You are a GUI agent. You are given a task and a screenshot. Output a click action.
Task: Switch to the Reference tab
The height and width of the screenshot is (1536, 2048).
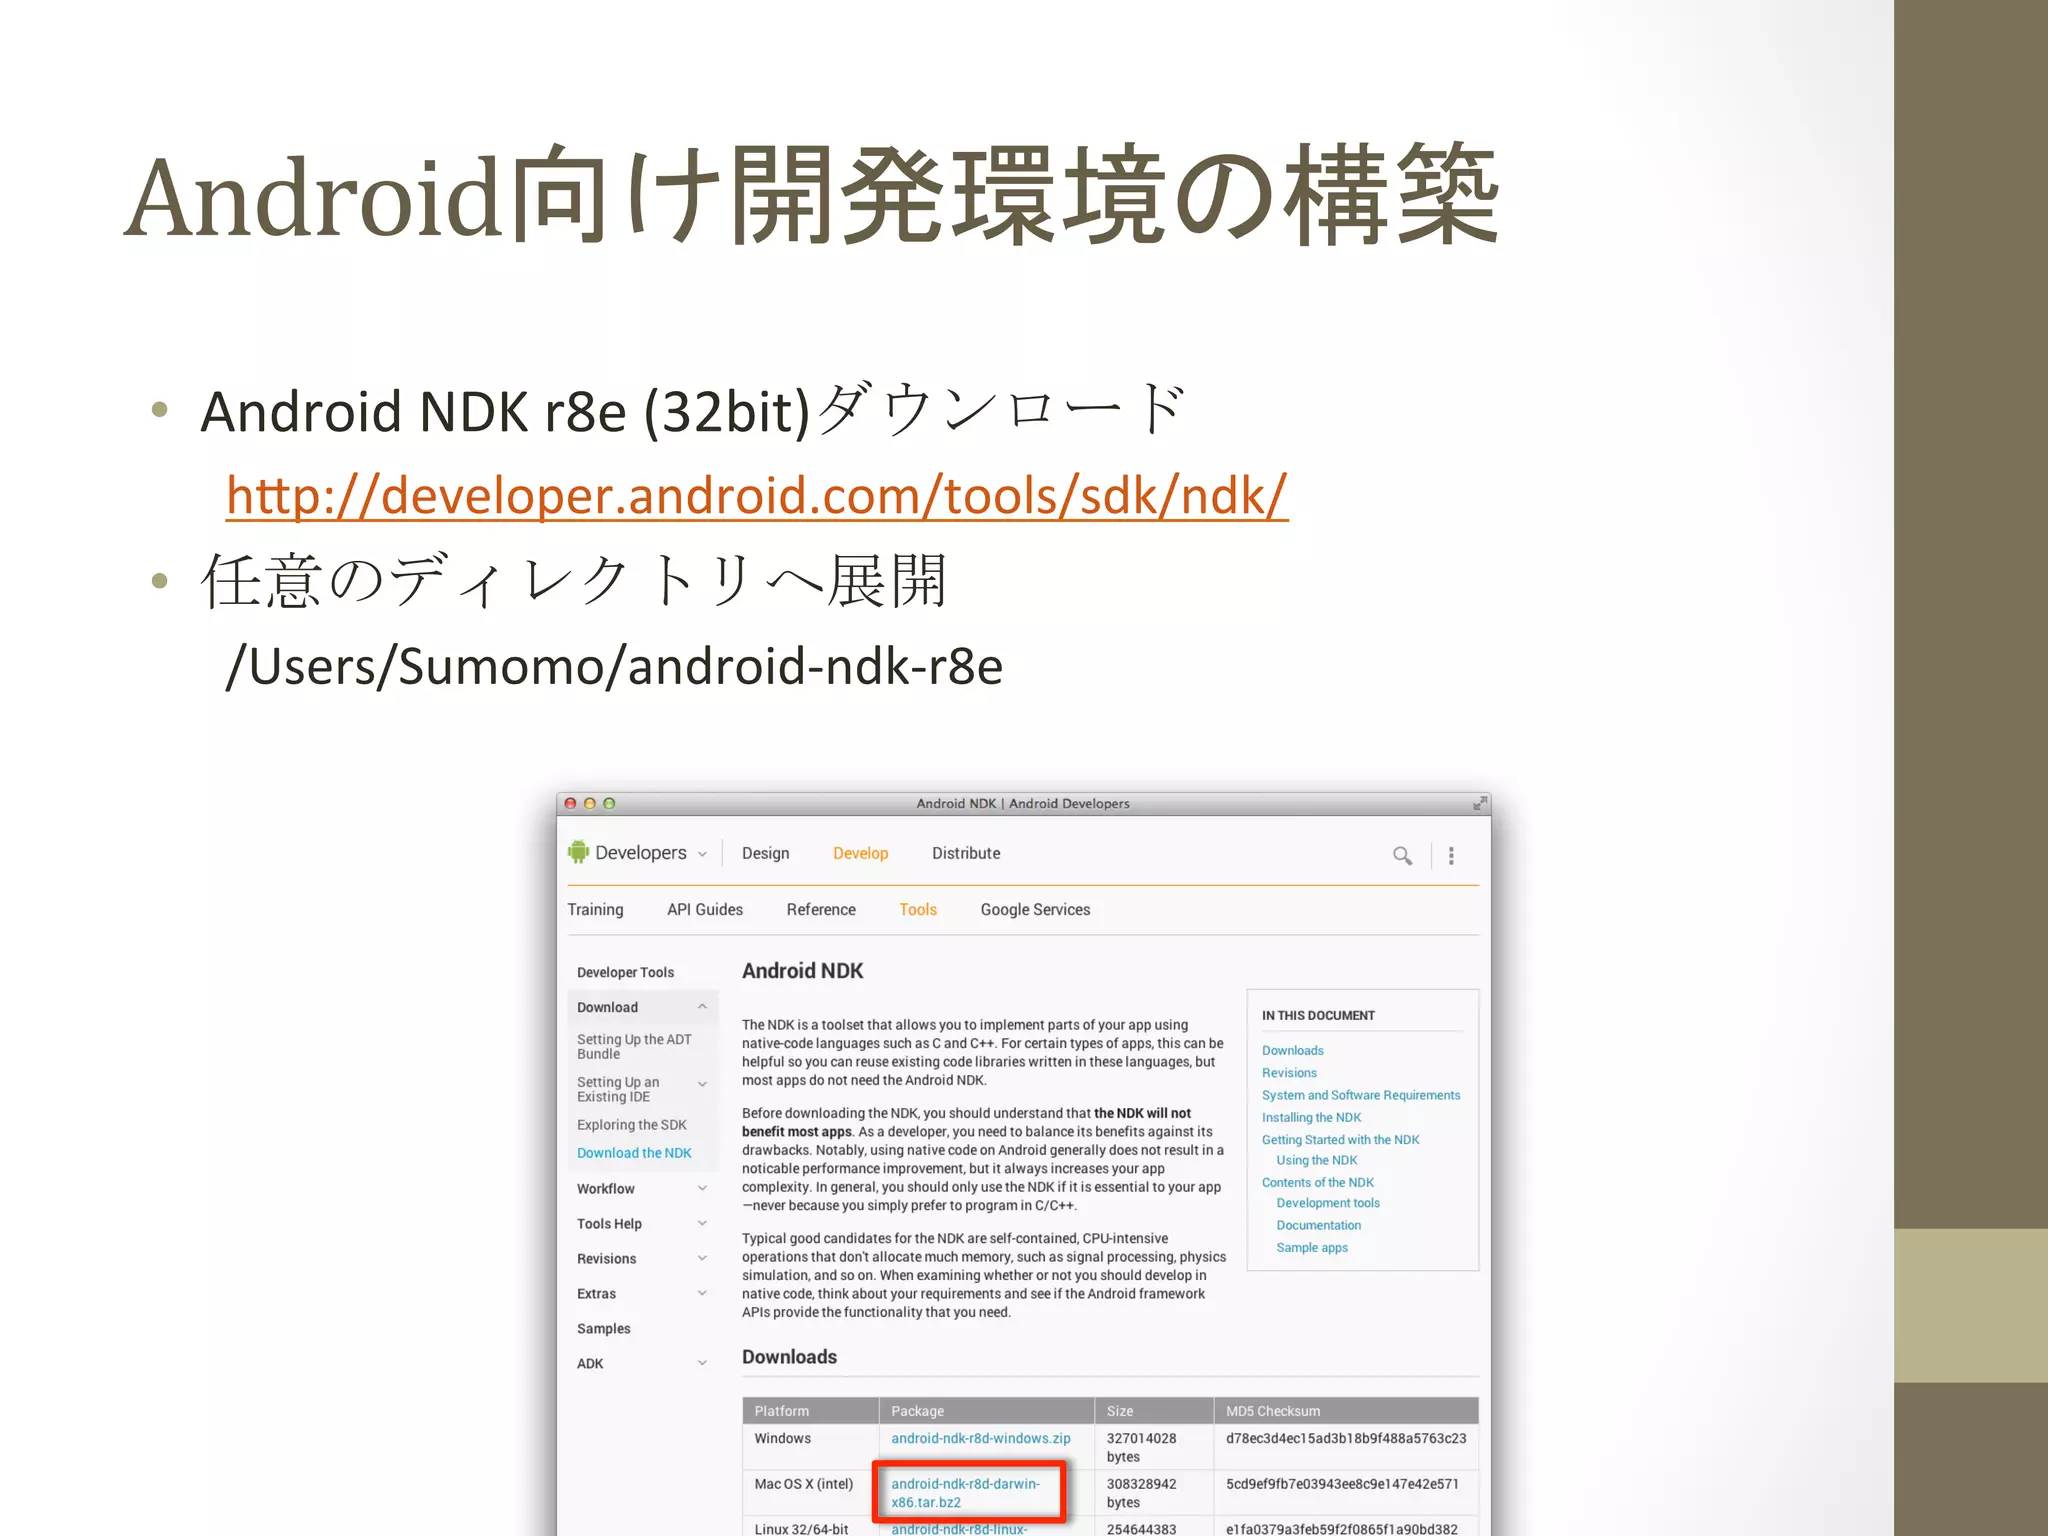tap(821, 909)
